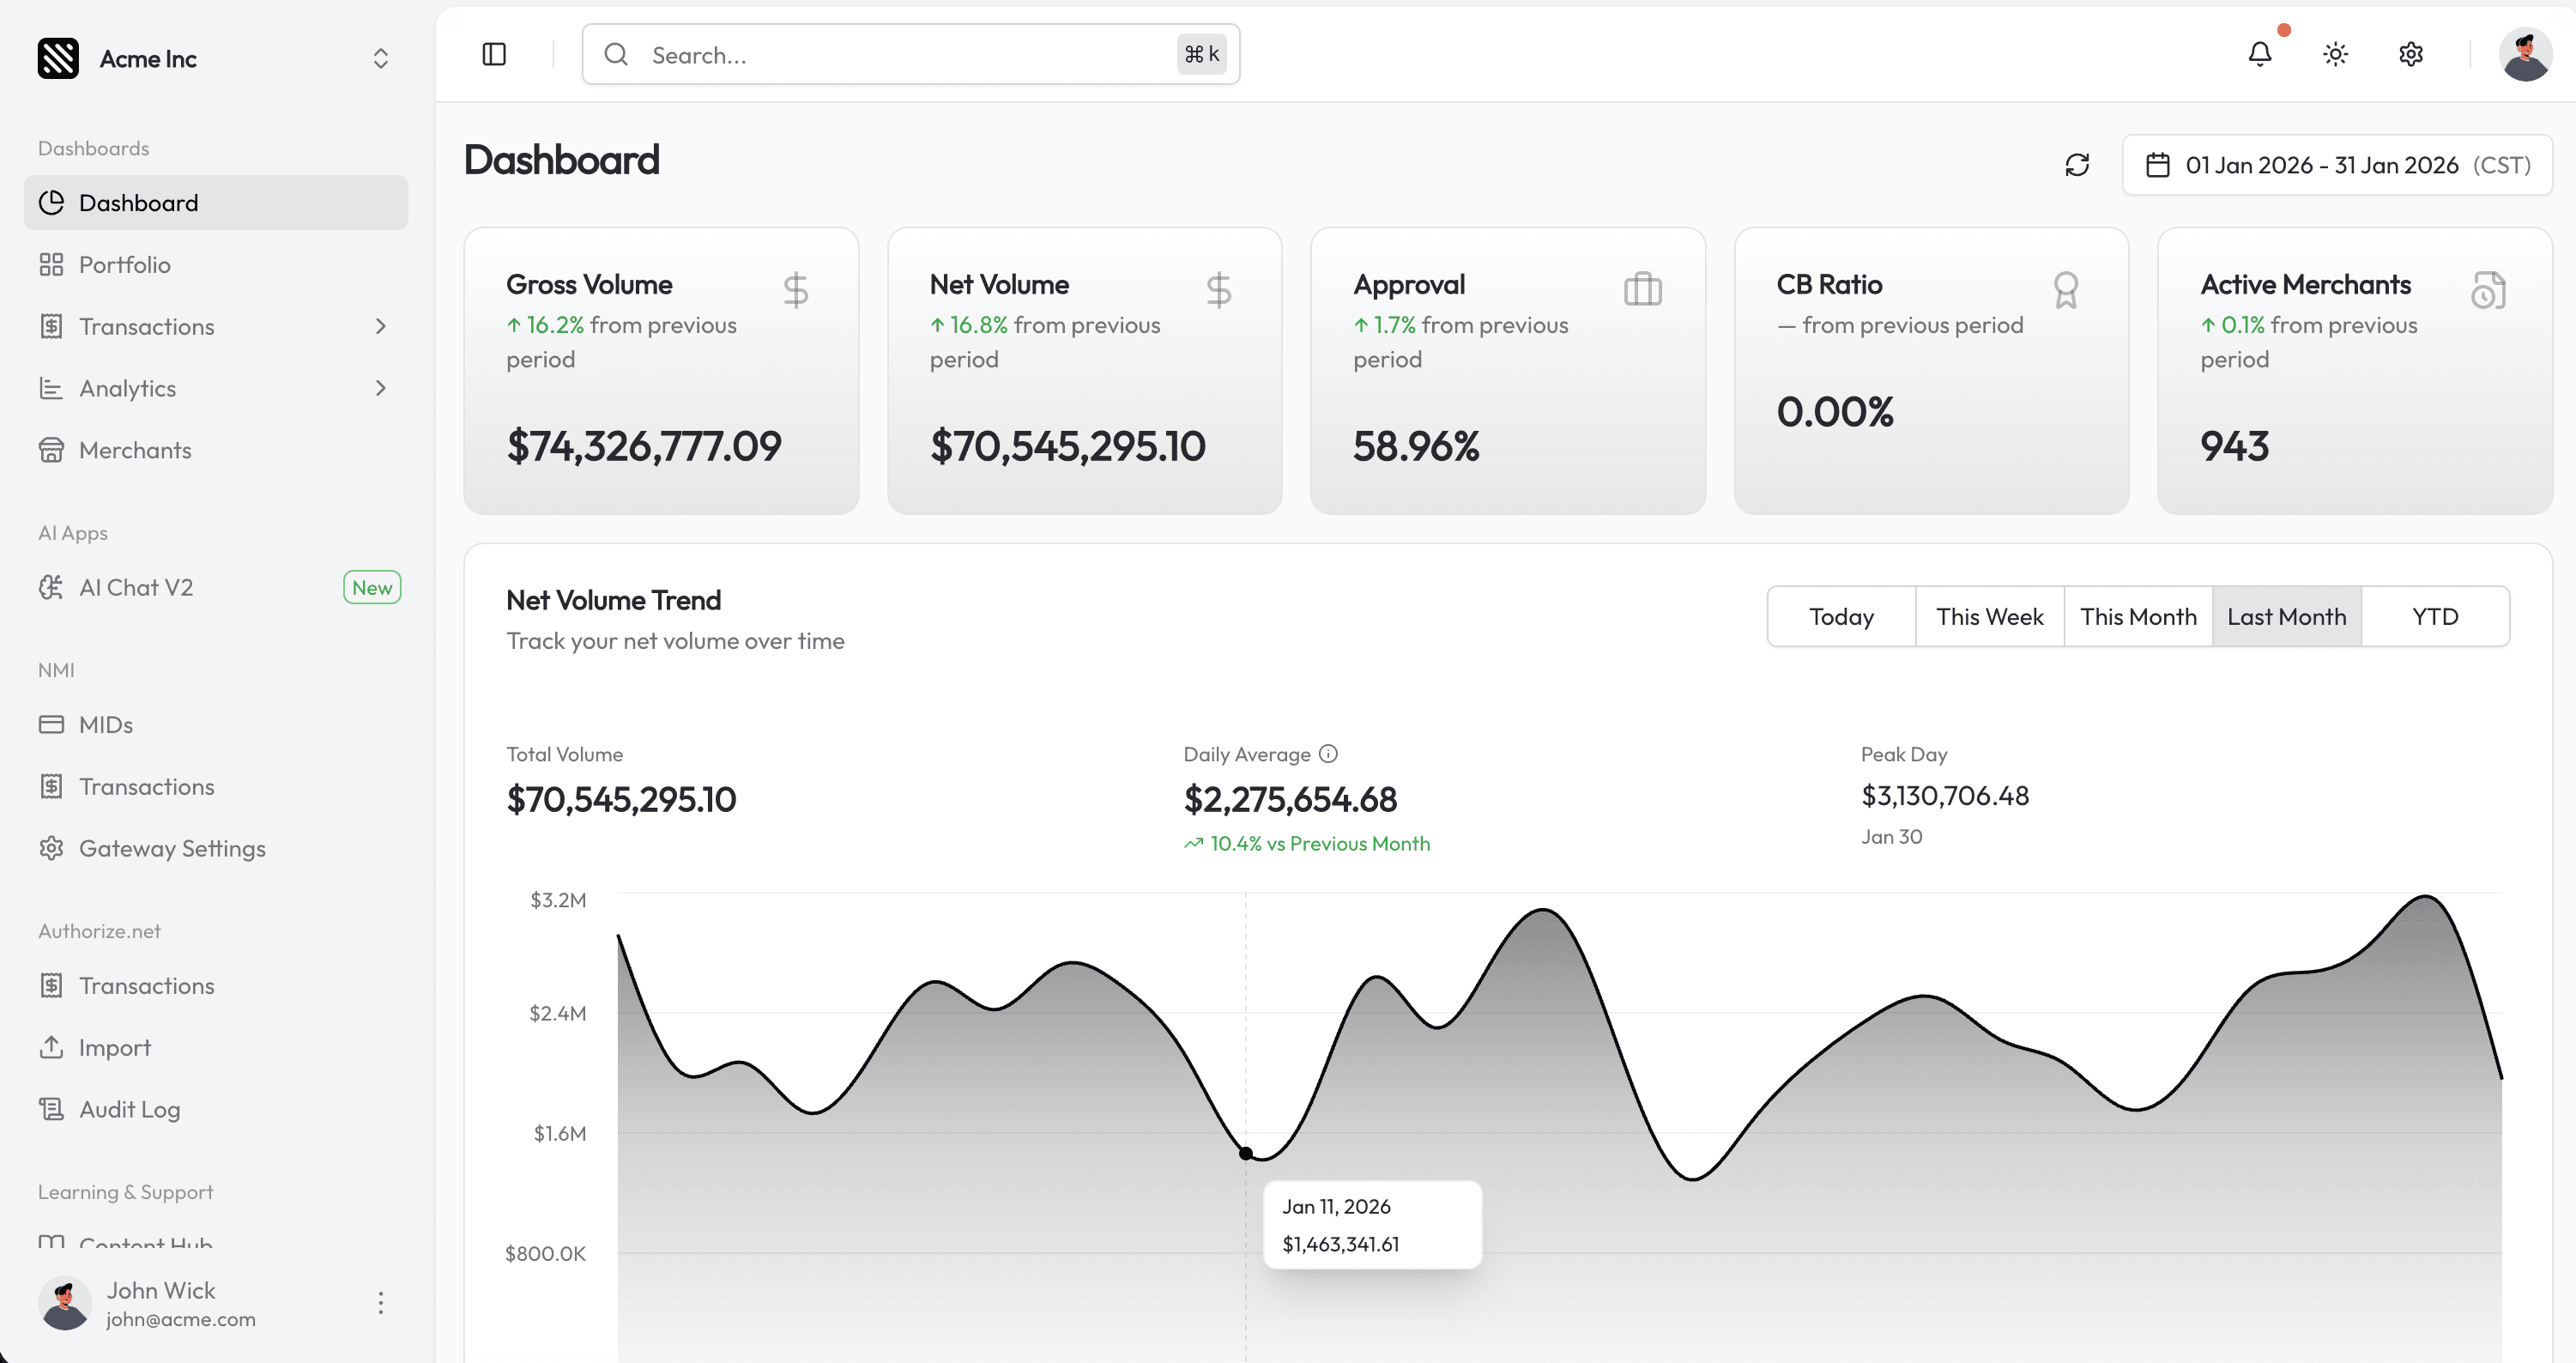This screenshot has height=1363, width=2576.
Task: Open the settings gear
Action: click(x=2410, y=54)
